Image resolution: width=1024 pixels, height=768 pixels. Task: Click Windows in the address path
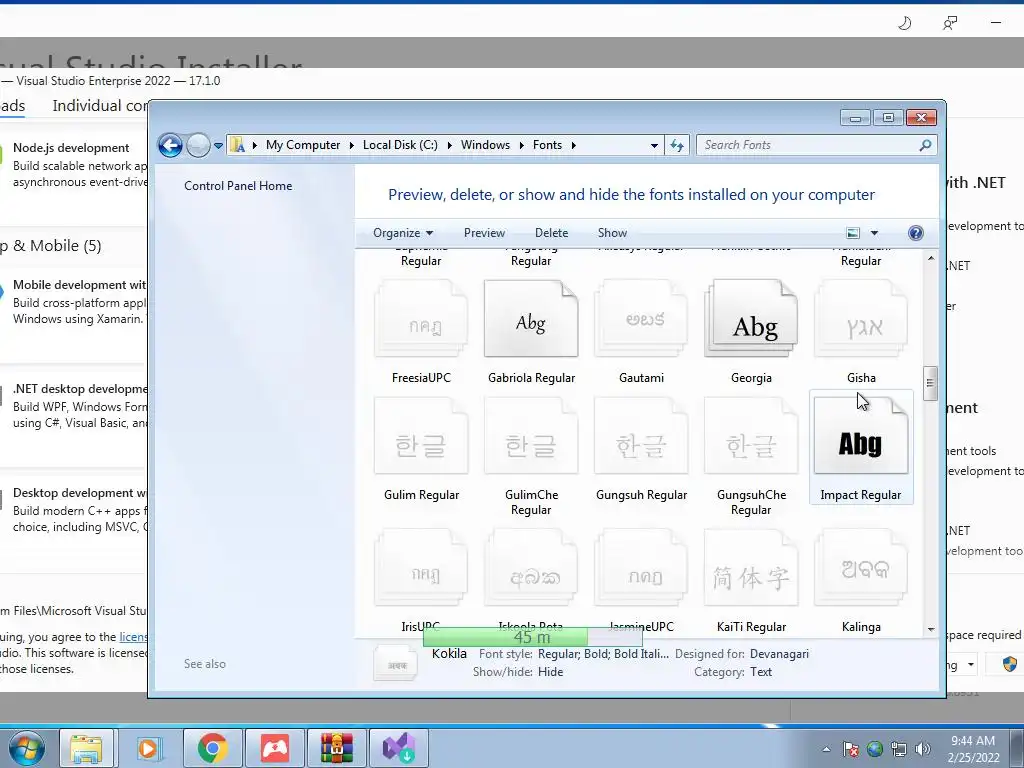point(485,145)
